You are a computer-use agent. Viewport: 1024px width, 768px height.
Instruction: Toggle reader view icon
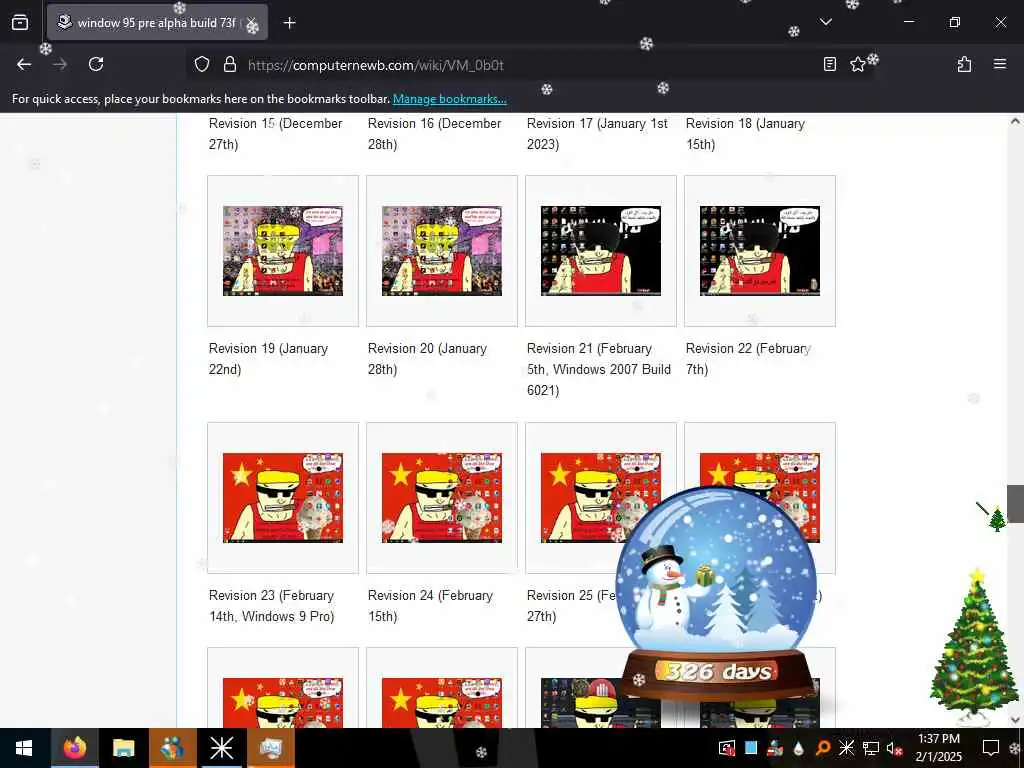click(829, 64)
